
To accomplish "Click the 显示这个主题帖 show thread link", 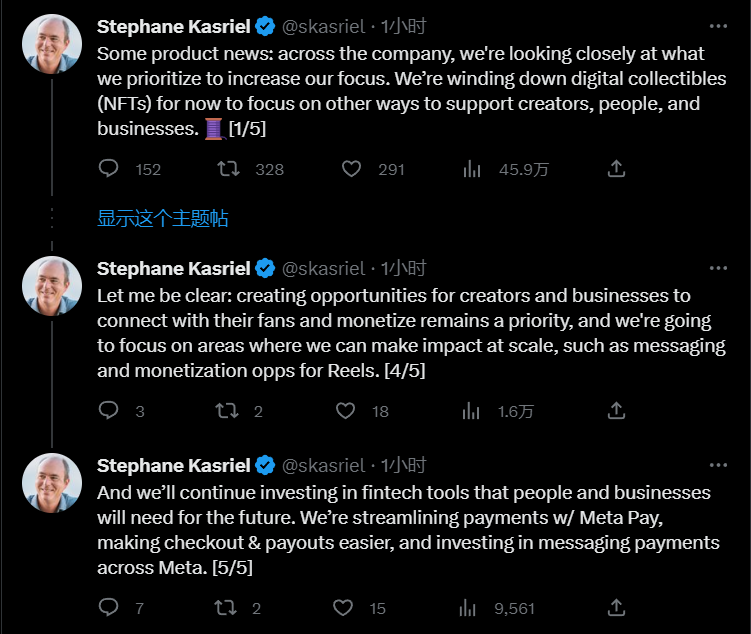I will point(162,218).
